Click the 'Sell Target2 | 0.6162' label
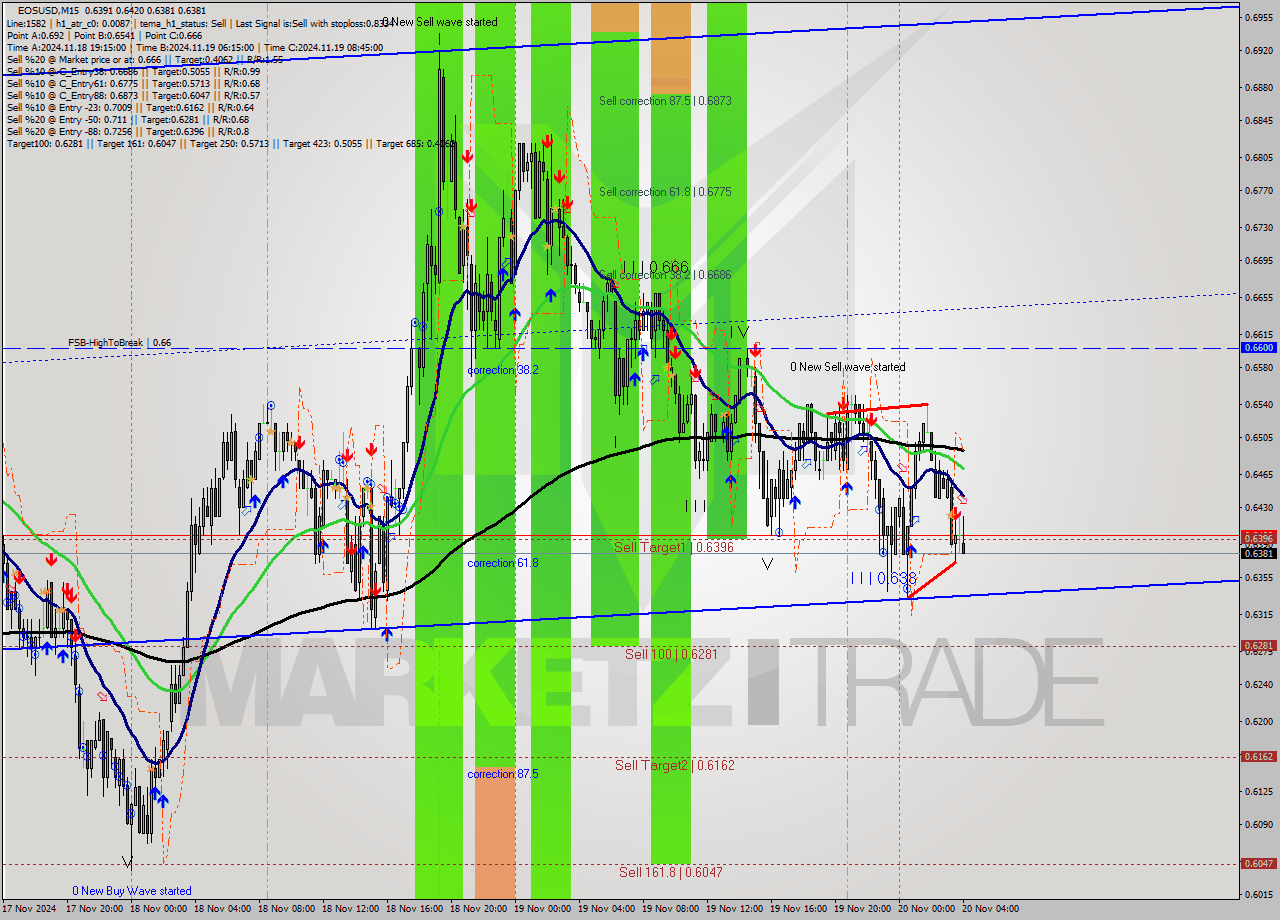Viewport: 1280px width, 920px height. [674, 765]
